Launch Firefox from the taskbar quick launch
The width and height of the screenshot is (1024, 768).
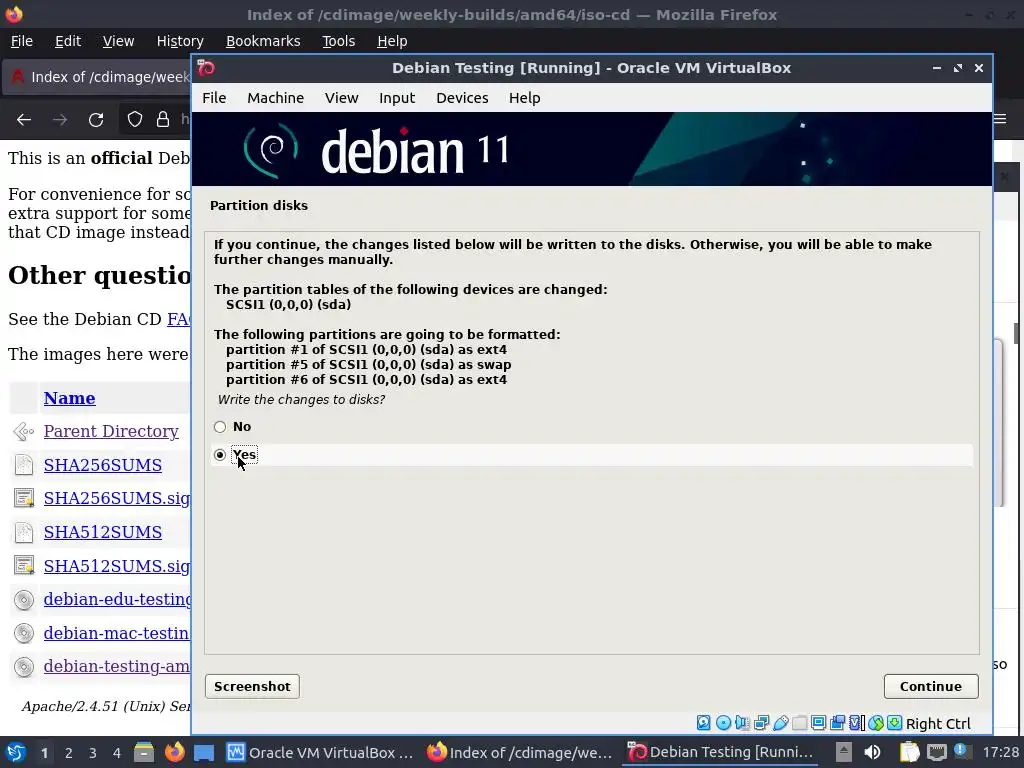pos(174,752)
